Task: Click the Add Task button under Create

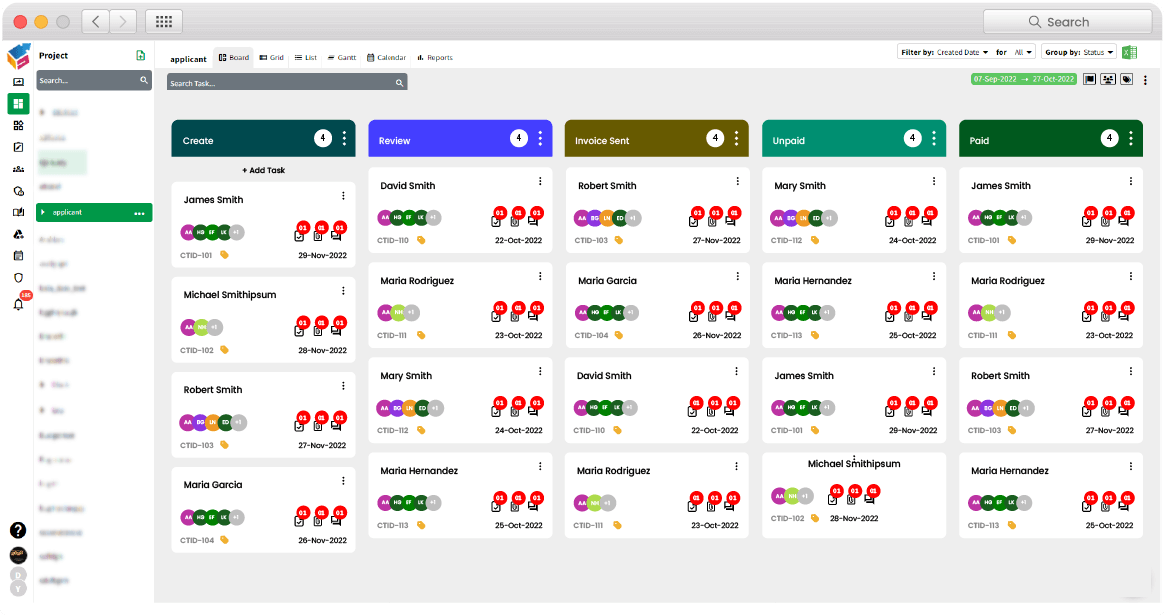Action: pyautogui.click(x=262, y=170)
